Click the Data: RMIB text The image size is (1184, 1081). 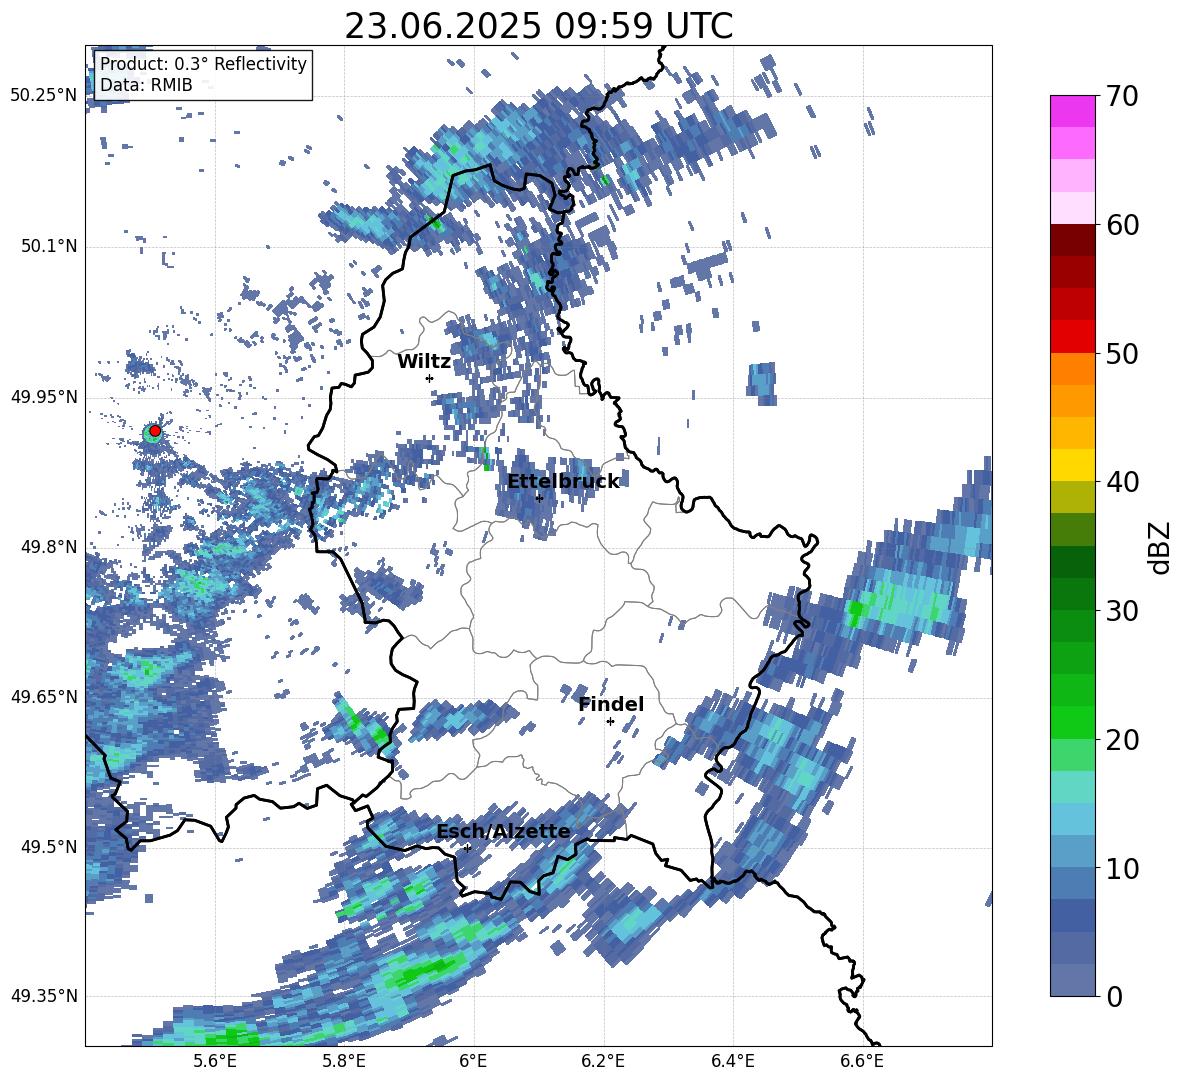pyautogui.click(x=146, y=85)
